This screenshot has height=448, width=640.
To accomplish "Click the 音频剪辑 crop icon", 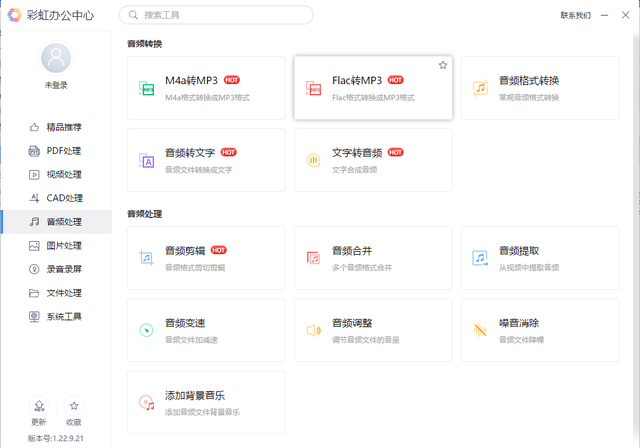I will point(147,258).
